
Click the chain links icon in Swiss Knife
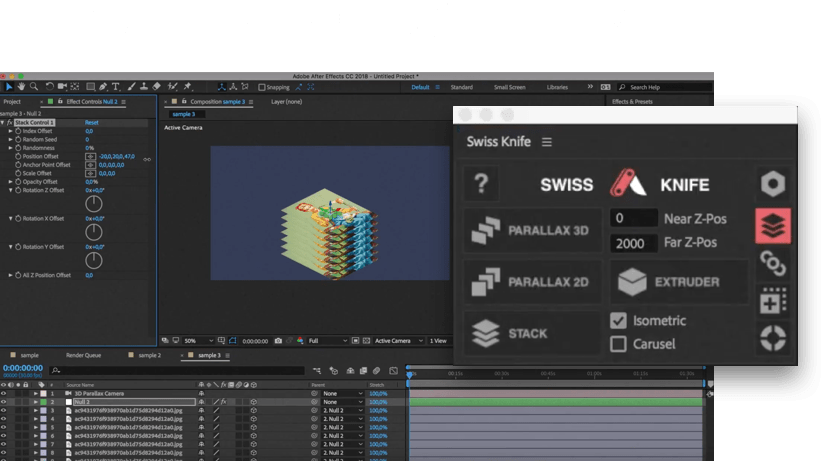(x=773, y=263)
